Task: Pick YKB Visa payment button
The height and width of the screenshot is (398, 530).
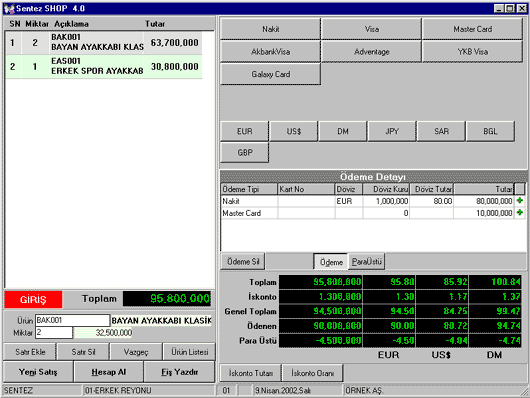Action: point(473,52)
